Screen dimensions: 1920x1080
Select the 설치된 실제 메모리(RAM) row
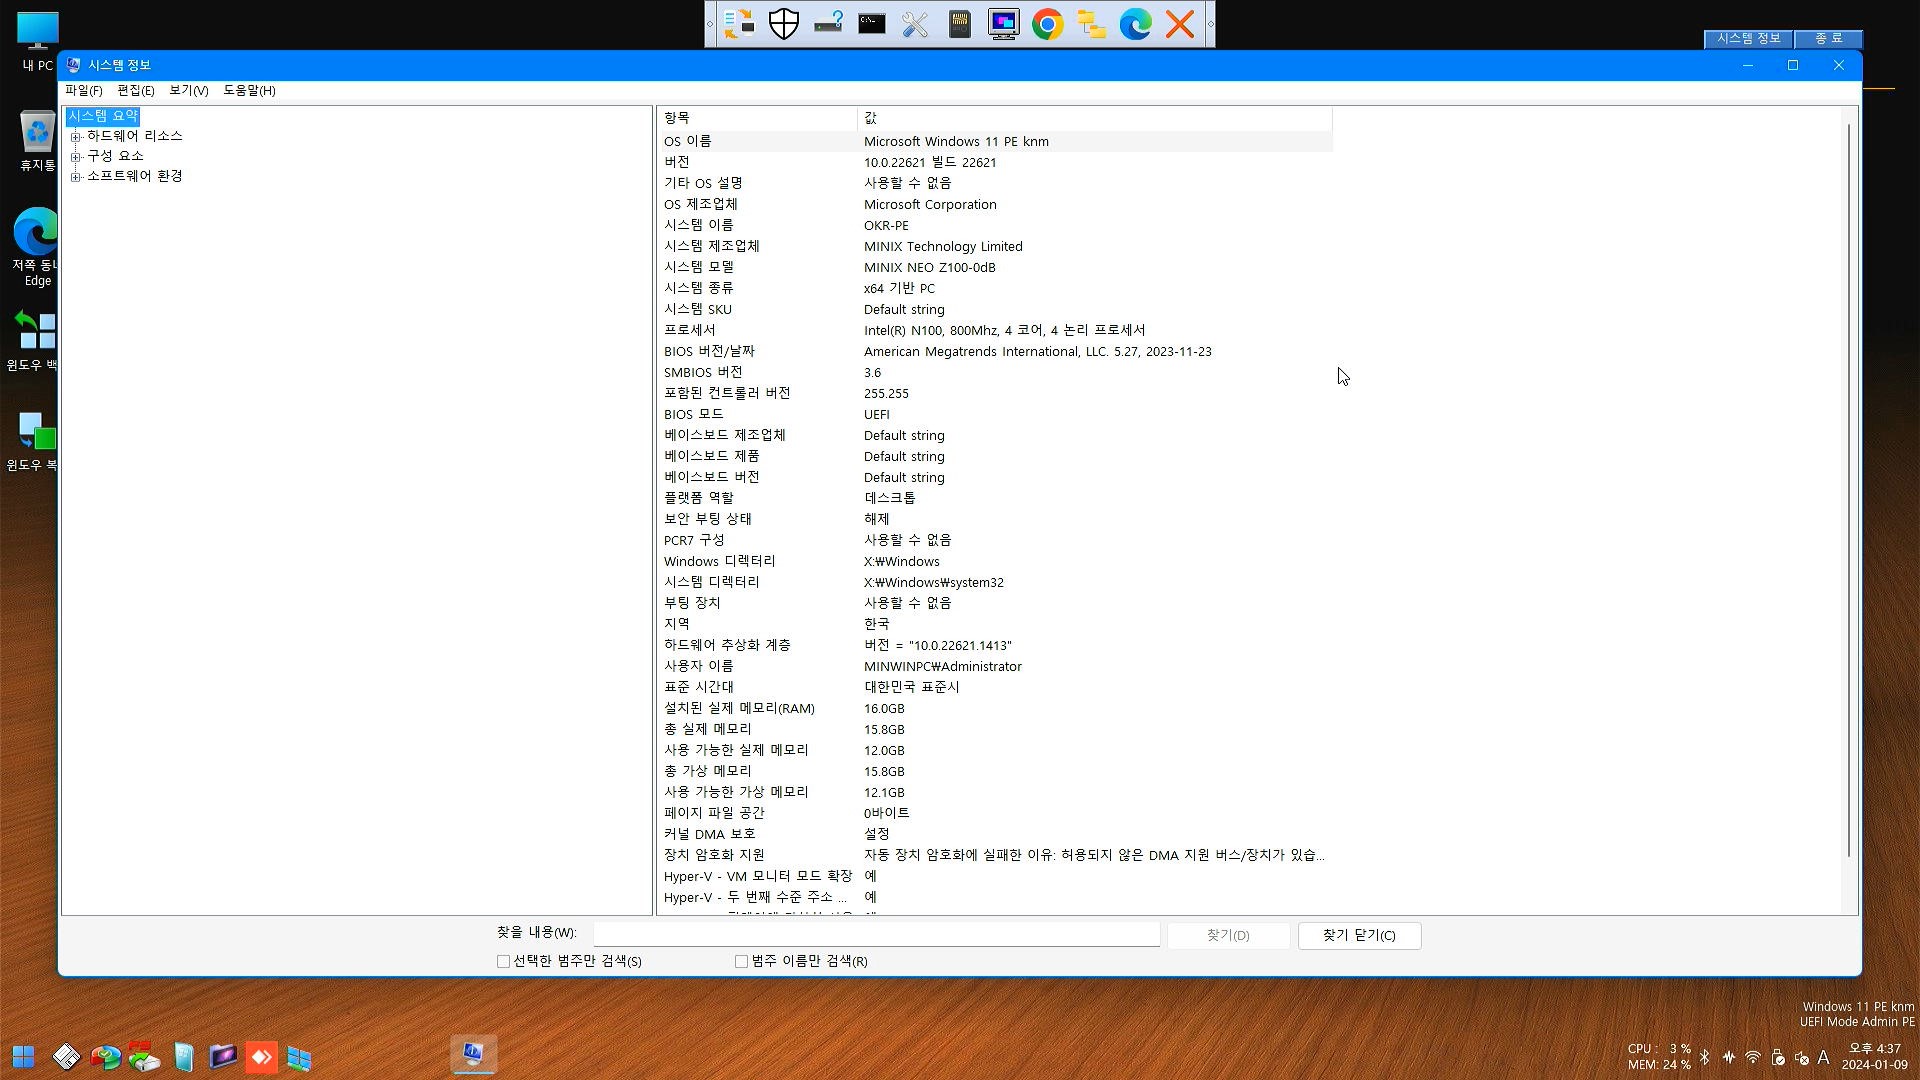[995, 708]
